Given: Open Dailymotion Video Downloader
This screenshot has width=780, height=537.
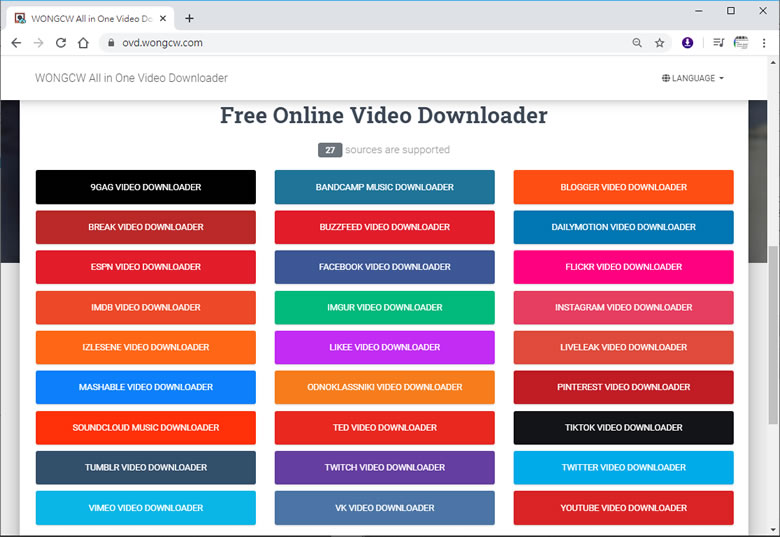Looking at the screenshot, I should (623, 227).
